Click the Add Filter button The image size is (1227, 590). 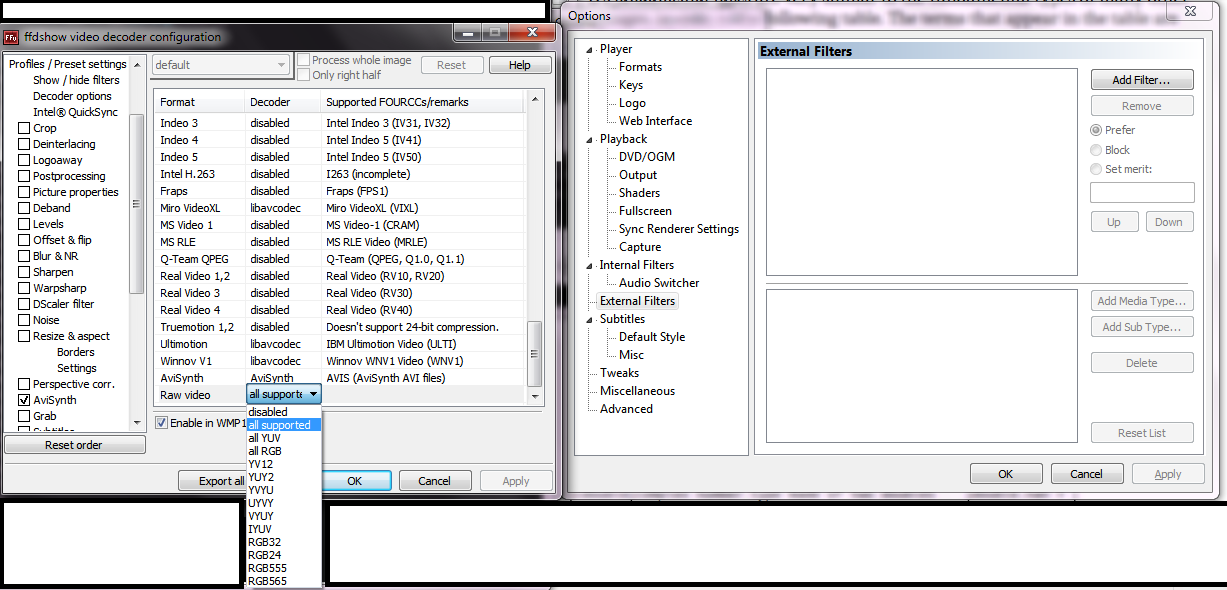(1142, 80)
